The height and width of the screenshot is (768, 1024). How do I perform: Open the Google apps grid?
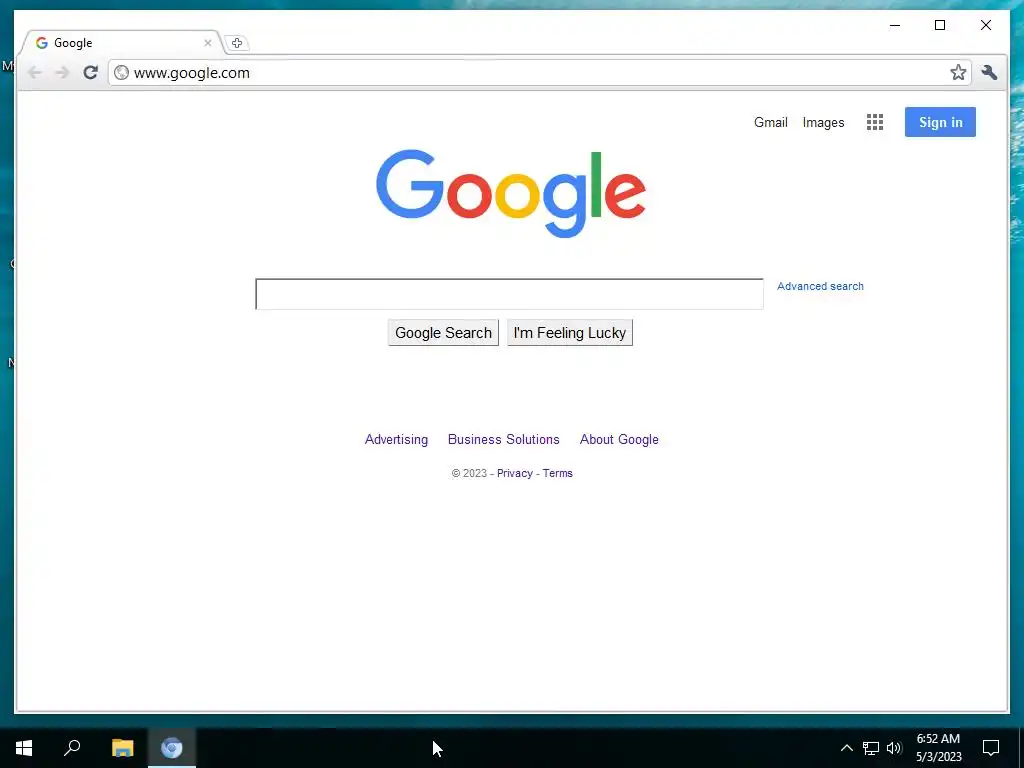coord(875,122)
